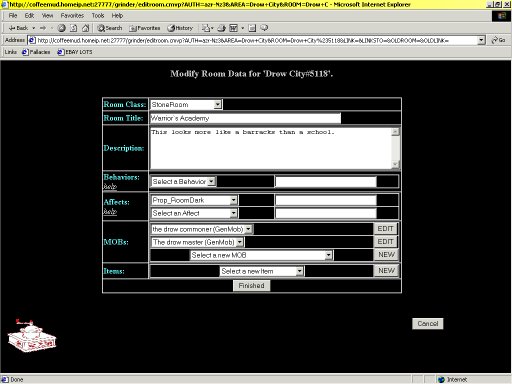The image size is (512, 384).
Task: Open the Select a new Item dropdown
Action: (x=262, y=271)
